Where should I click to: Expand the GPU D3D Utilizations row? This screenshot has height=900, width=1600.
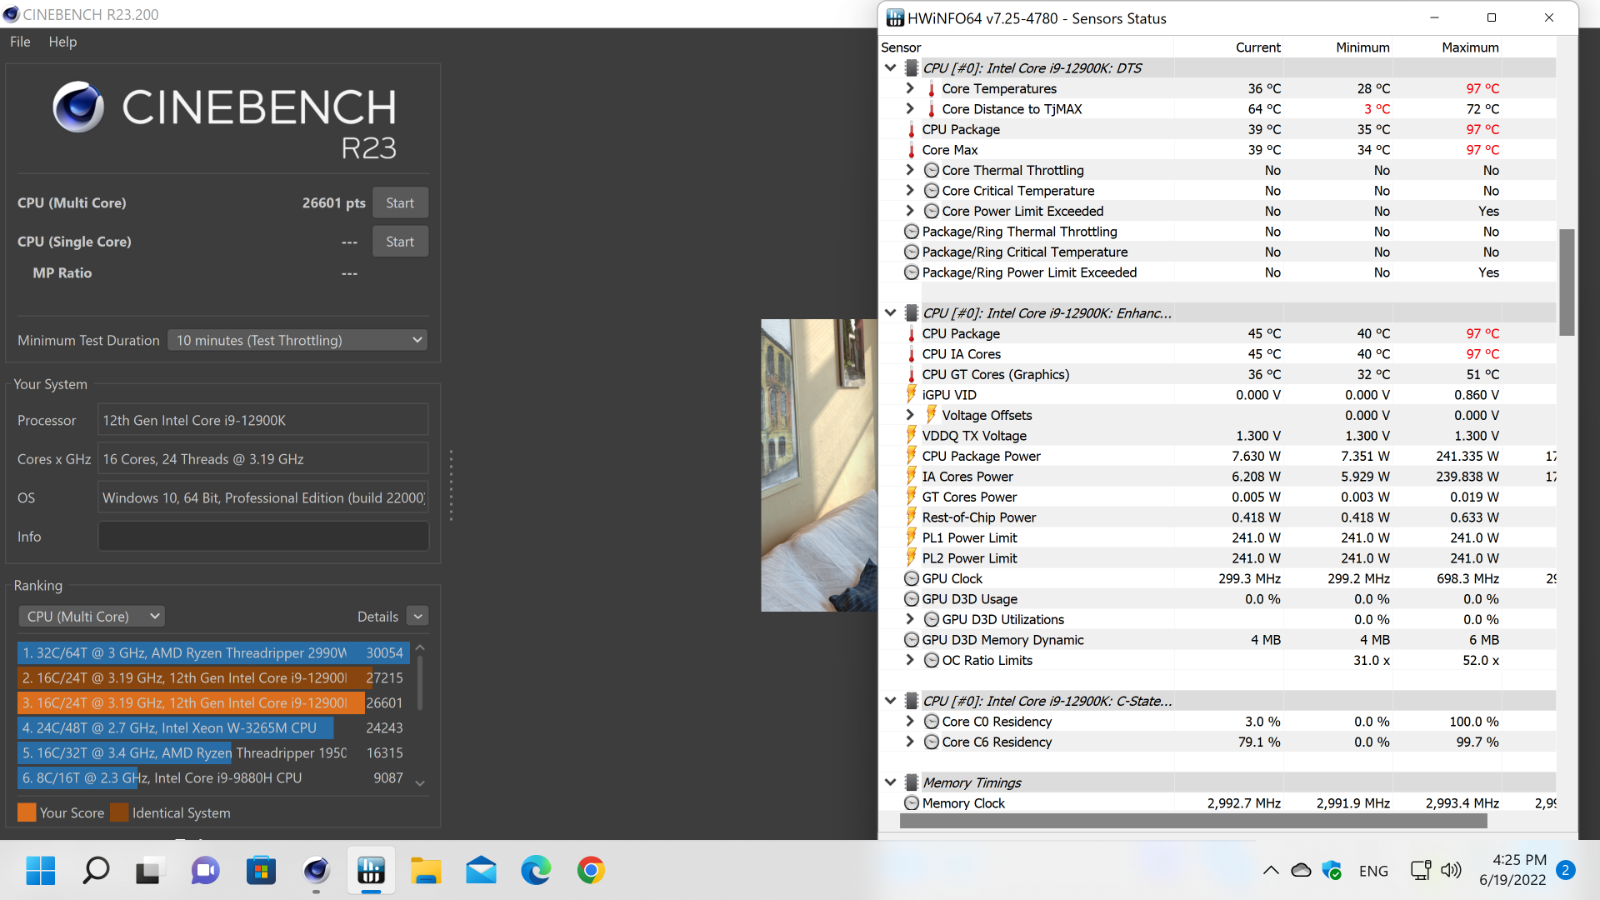tap(910, 619)
